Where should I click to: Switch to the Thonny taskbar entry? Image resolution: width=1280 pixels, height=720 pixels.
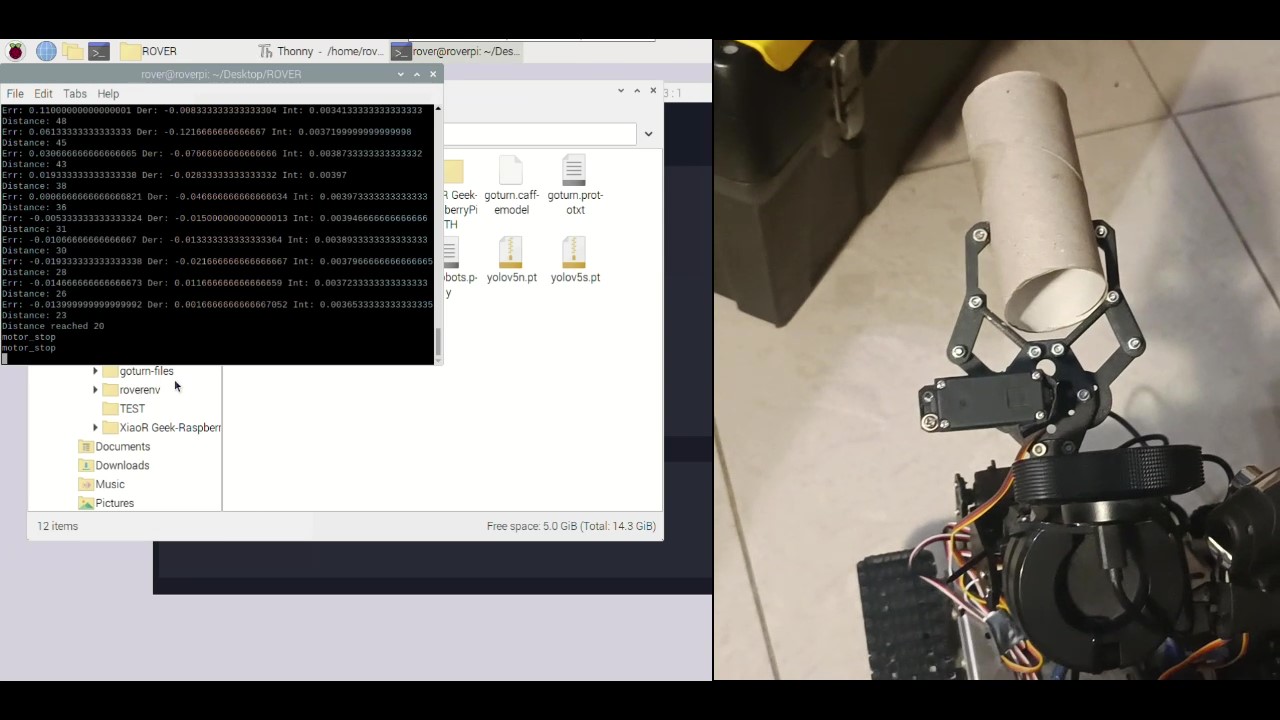(320, 51)
